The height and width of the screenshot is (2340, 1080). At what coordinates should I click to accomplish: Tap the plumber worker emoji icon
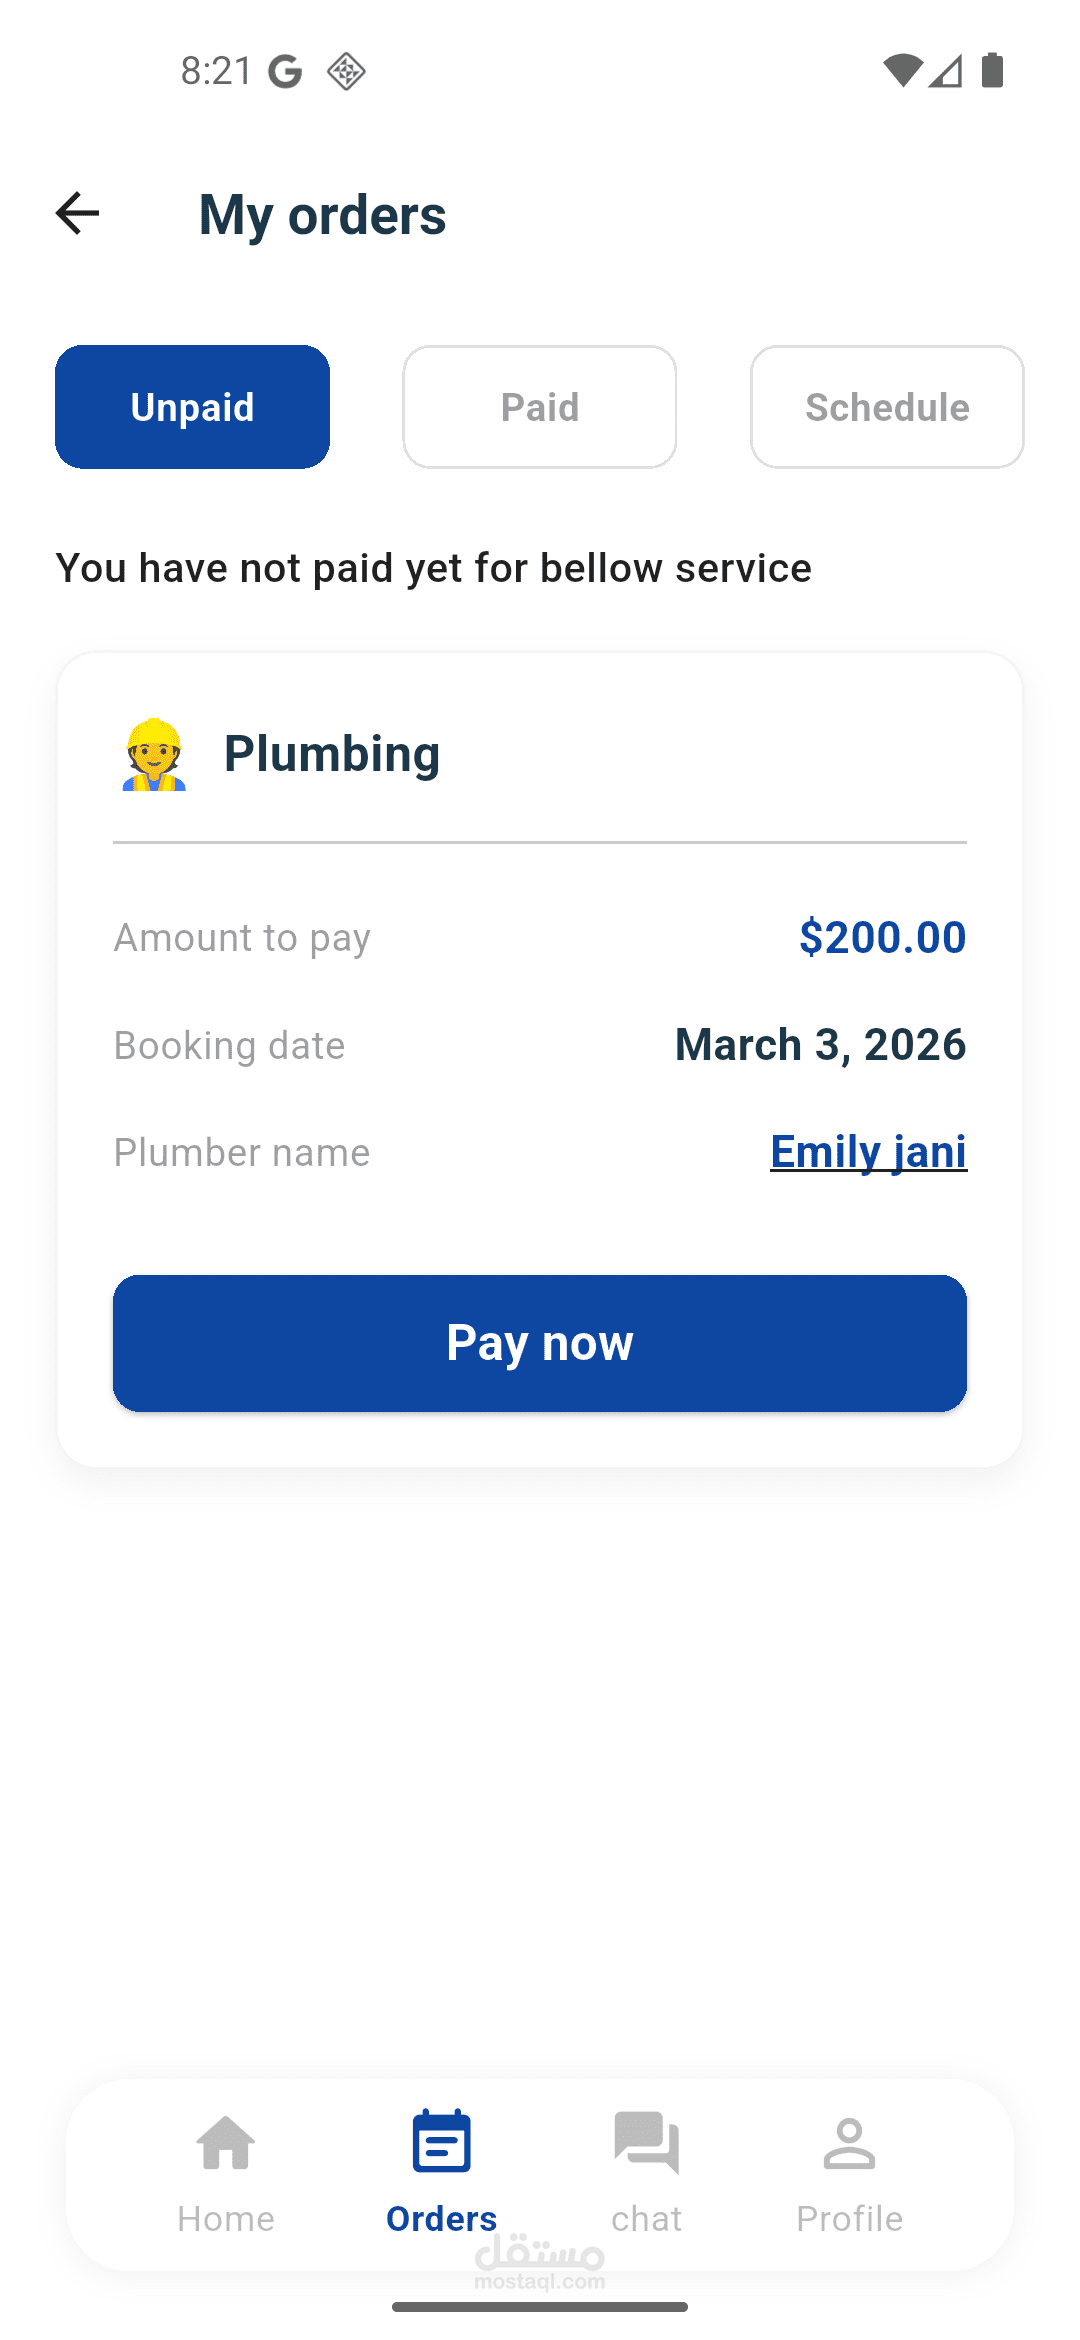click(154, 755)
